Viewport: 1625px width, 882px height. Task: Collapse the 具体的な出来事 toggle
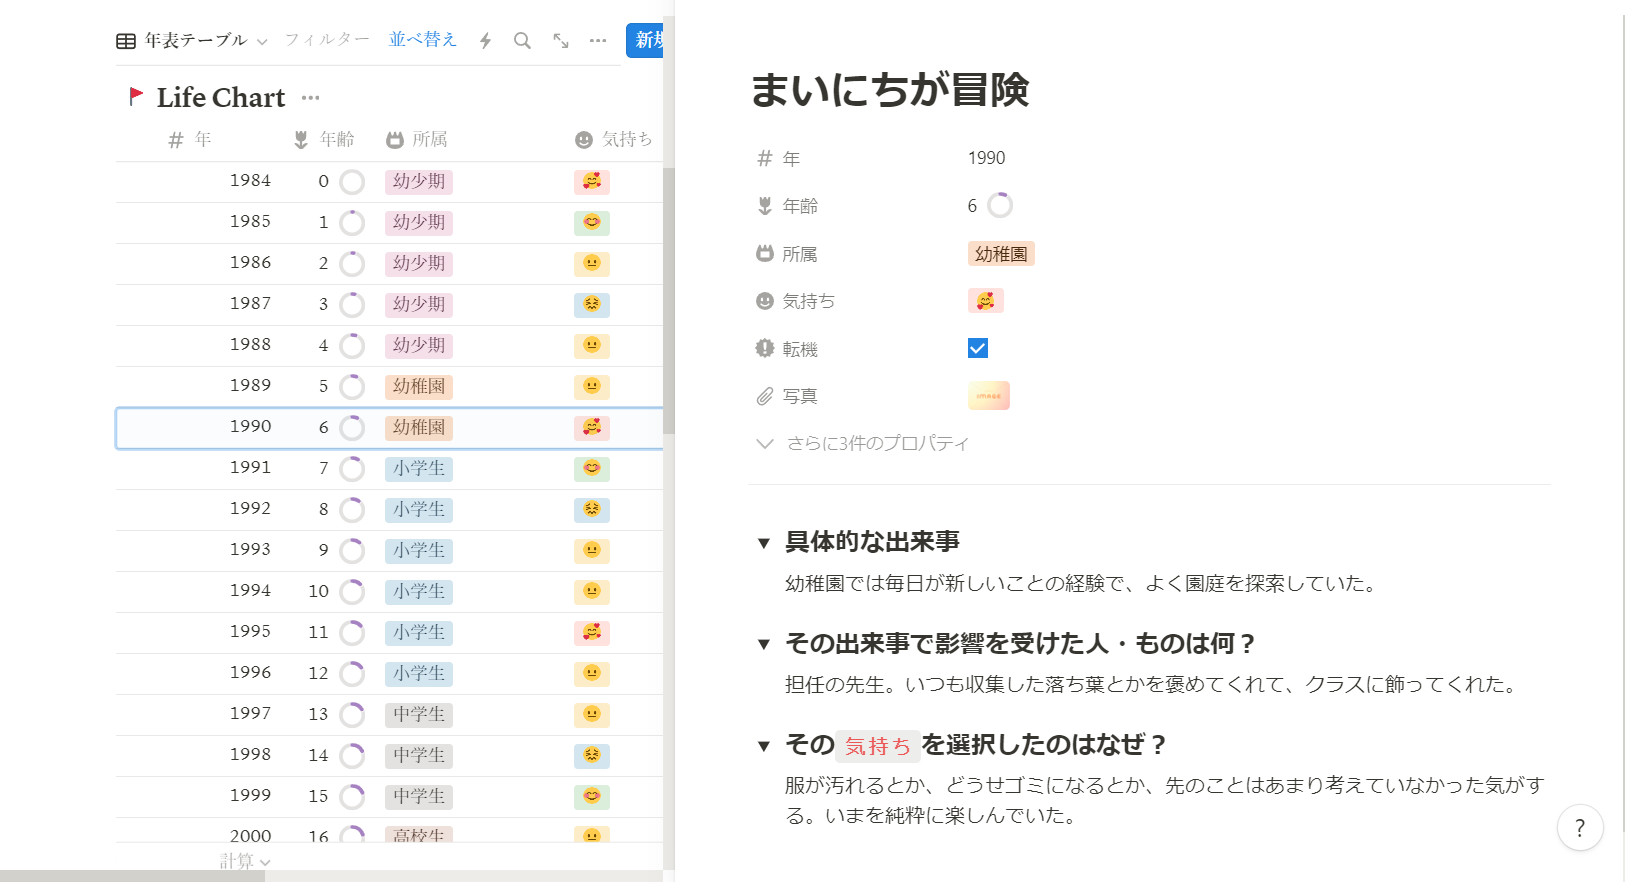point(764,543)
